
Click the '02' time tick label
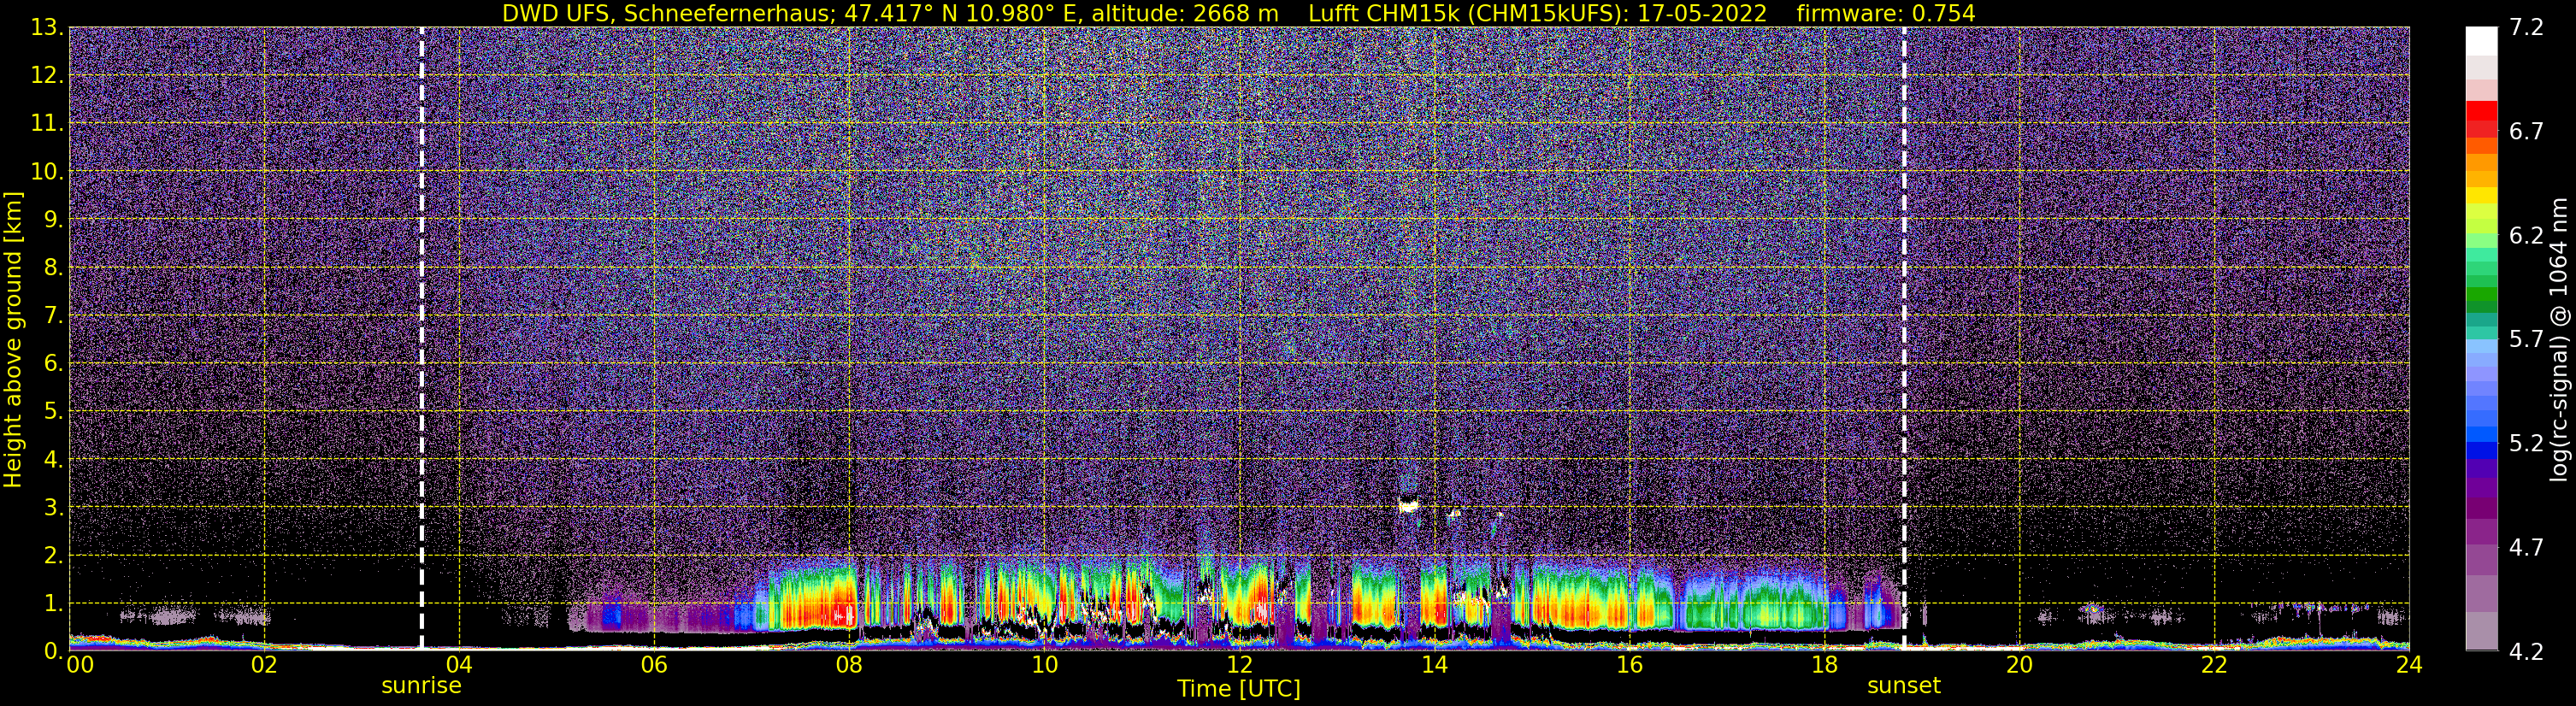coord(263,666)
